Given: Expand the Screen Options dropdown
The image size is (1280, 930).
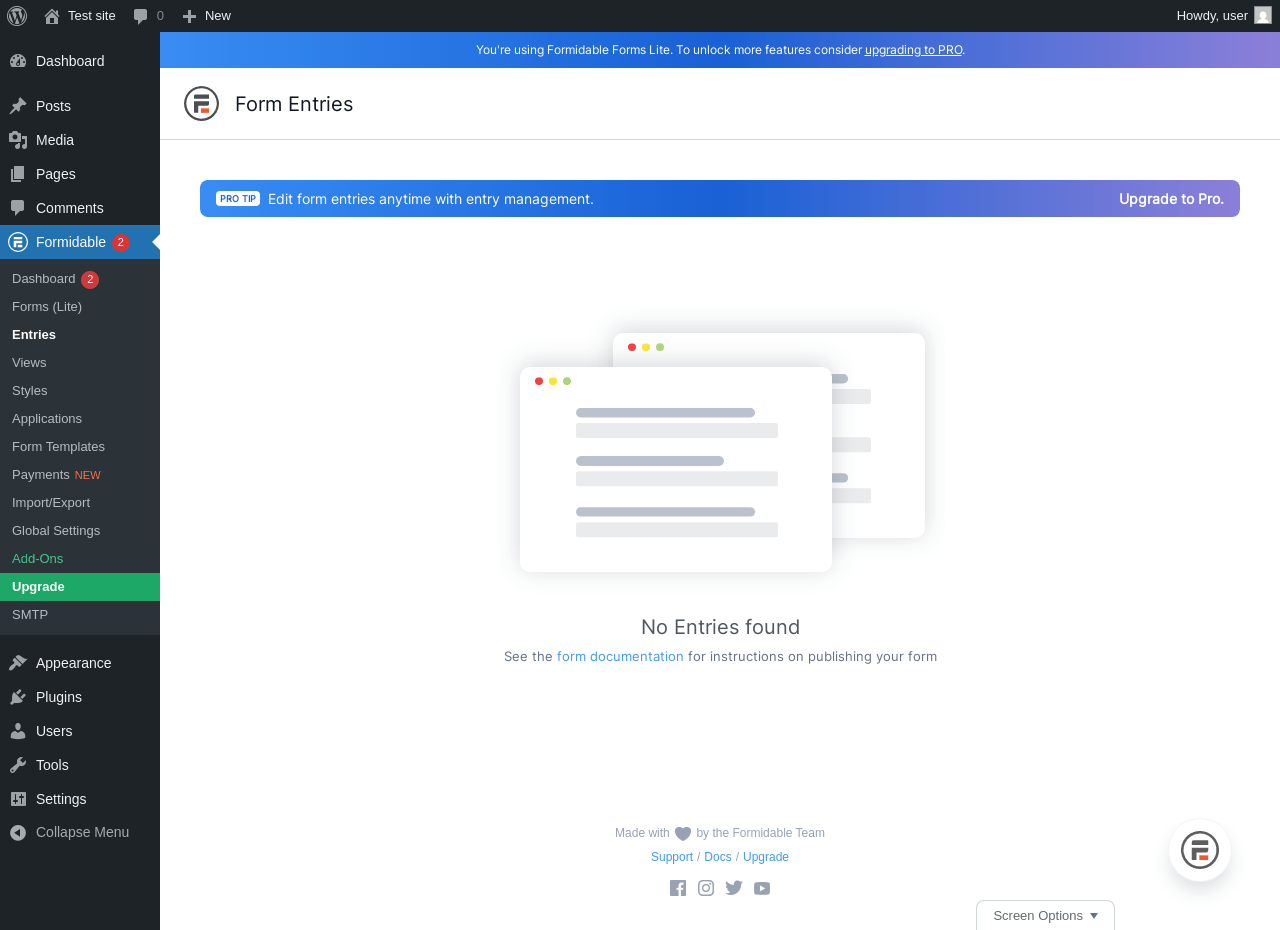Looking at the screenshot, I should click(x=1045, y=915).
